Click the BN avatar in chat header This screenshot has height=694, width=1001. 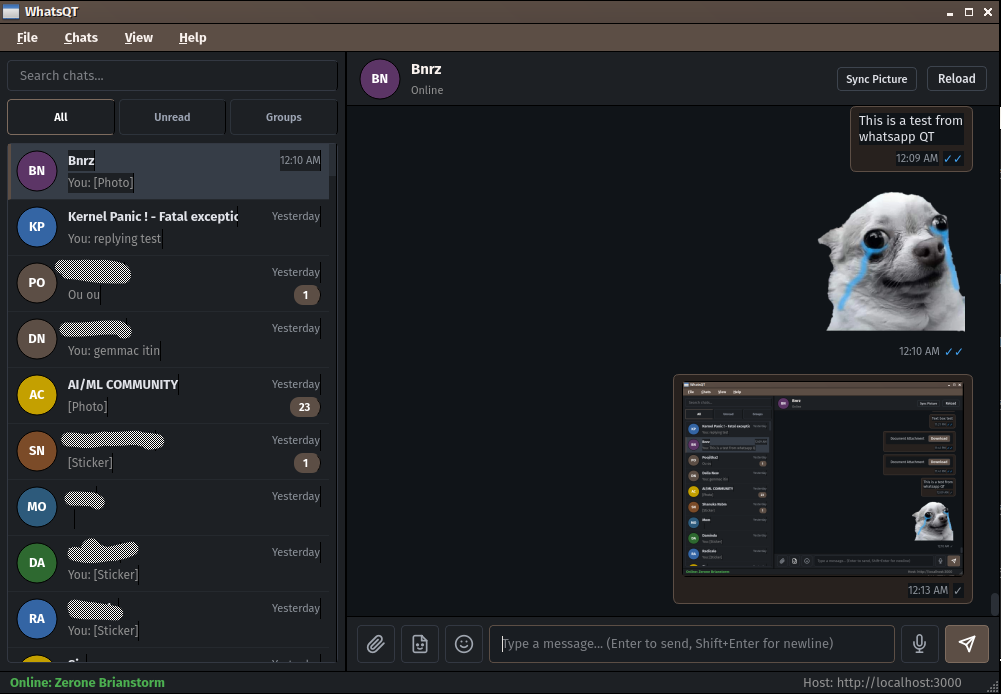380,79
